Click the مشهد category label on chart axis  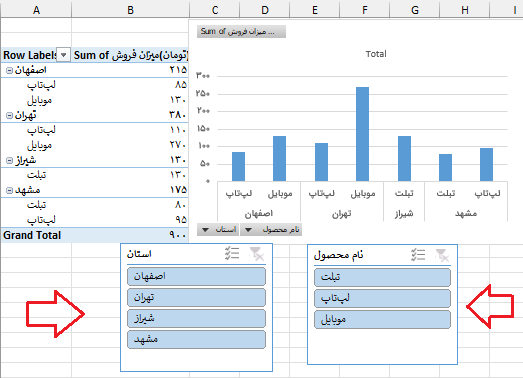click(x=466, y=213)
